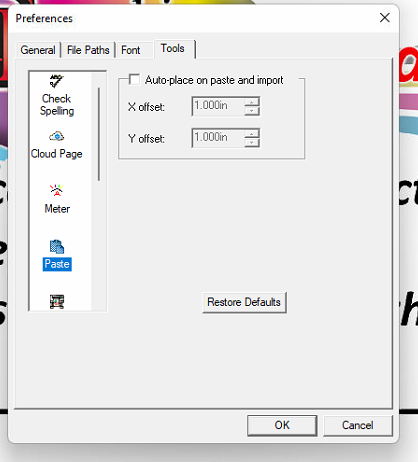Click the tools list scrollbar

coord(99,134)
